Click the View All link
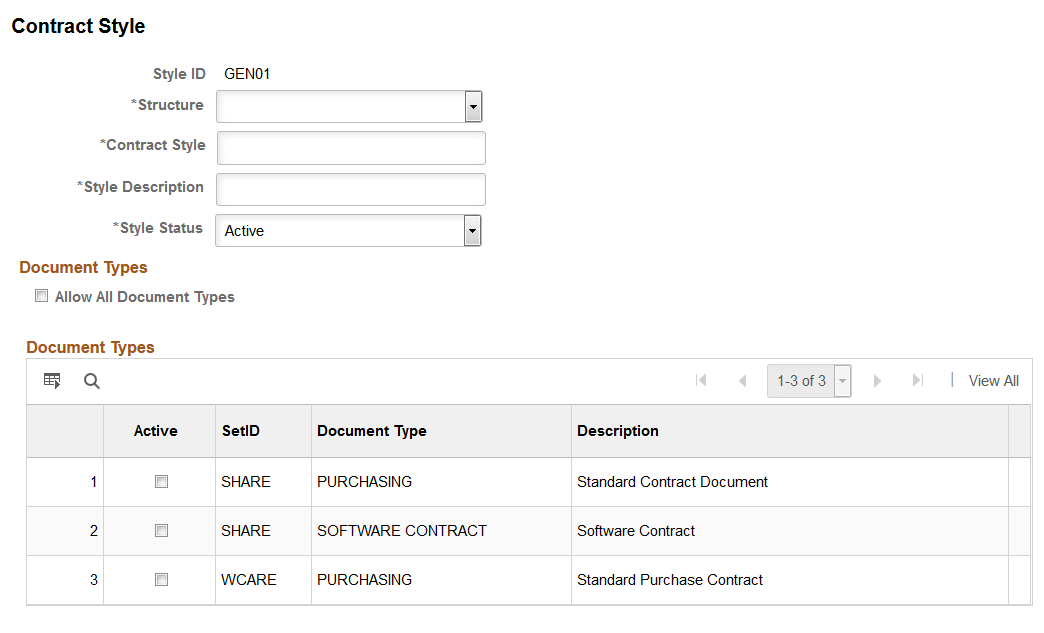The height and width of the screenshot is (633, 1044). [993, 381]
